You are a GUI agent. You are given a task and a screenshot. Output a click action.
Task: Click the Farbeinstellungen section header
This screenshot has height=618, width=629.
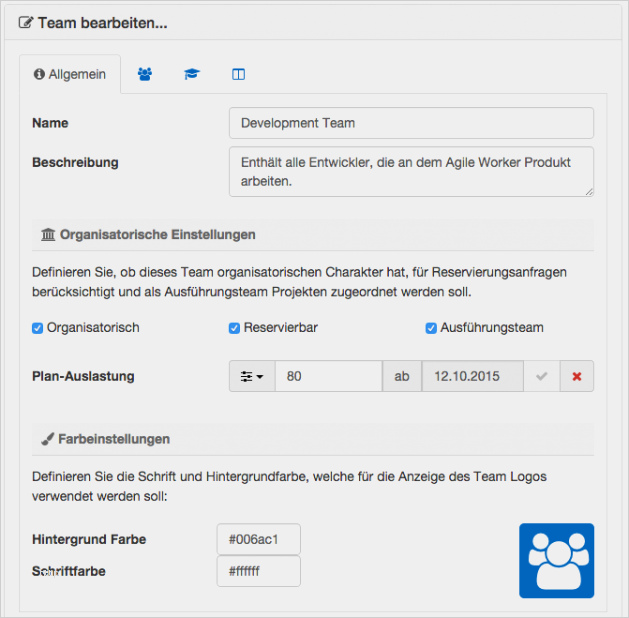pos(312,439)
